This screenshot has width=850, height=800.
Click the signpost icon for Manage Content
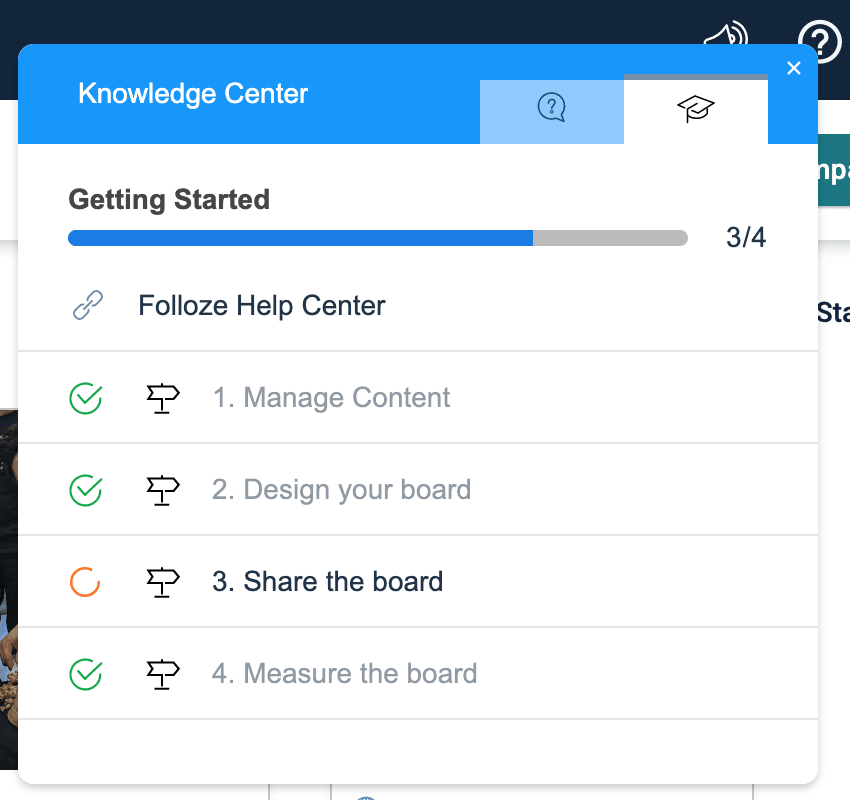[162, 398]
